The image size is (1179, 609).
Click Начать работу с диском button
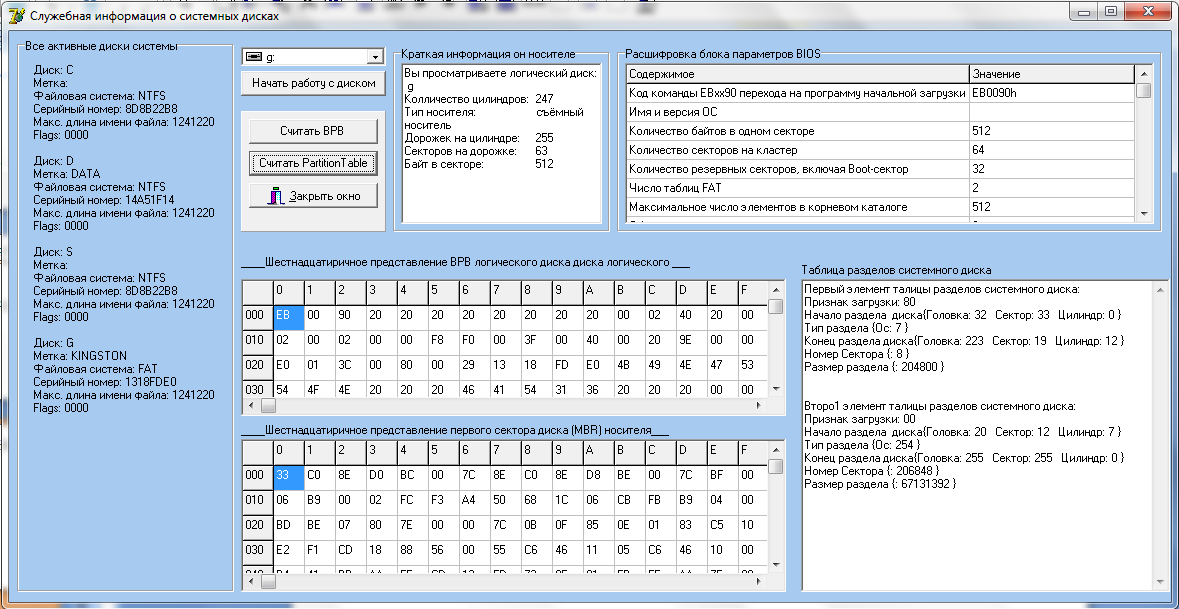[x=313, y=83]
